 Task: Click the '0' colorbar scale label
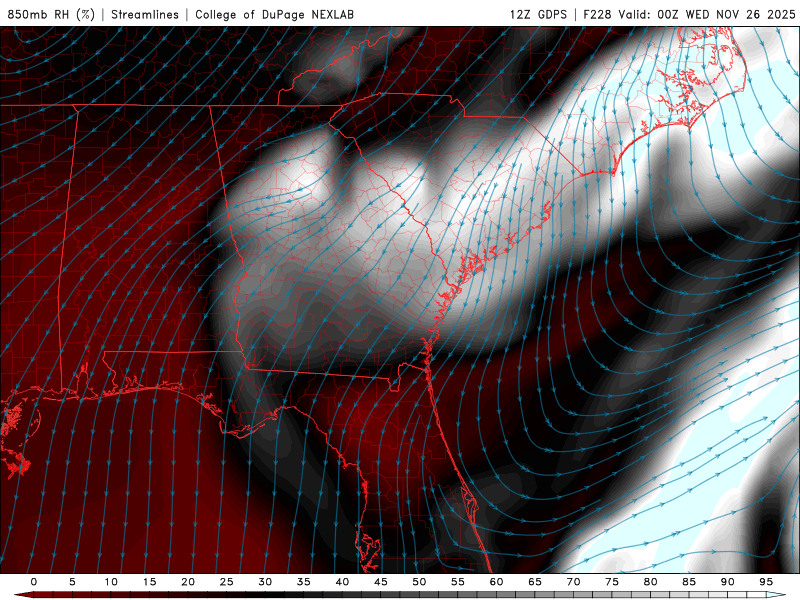[34, 582]
